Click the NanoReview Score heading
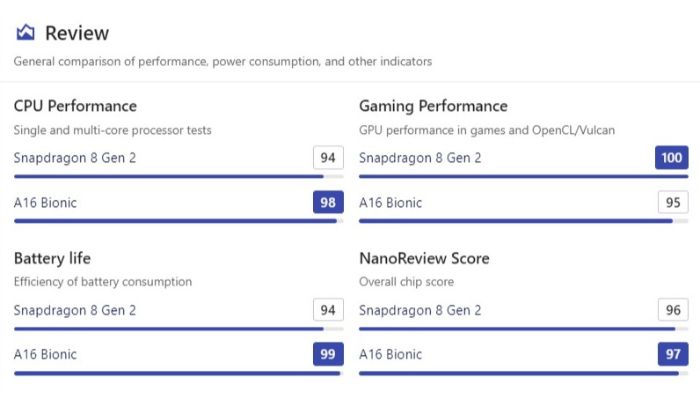 tap(424, 258)
